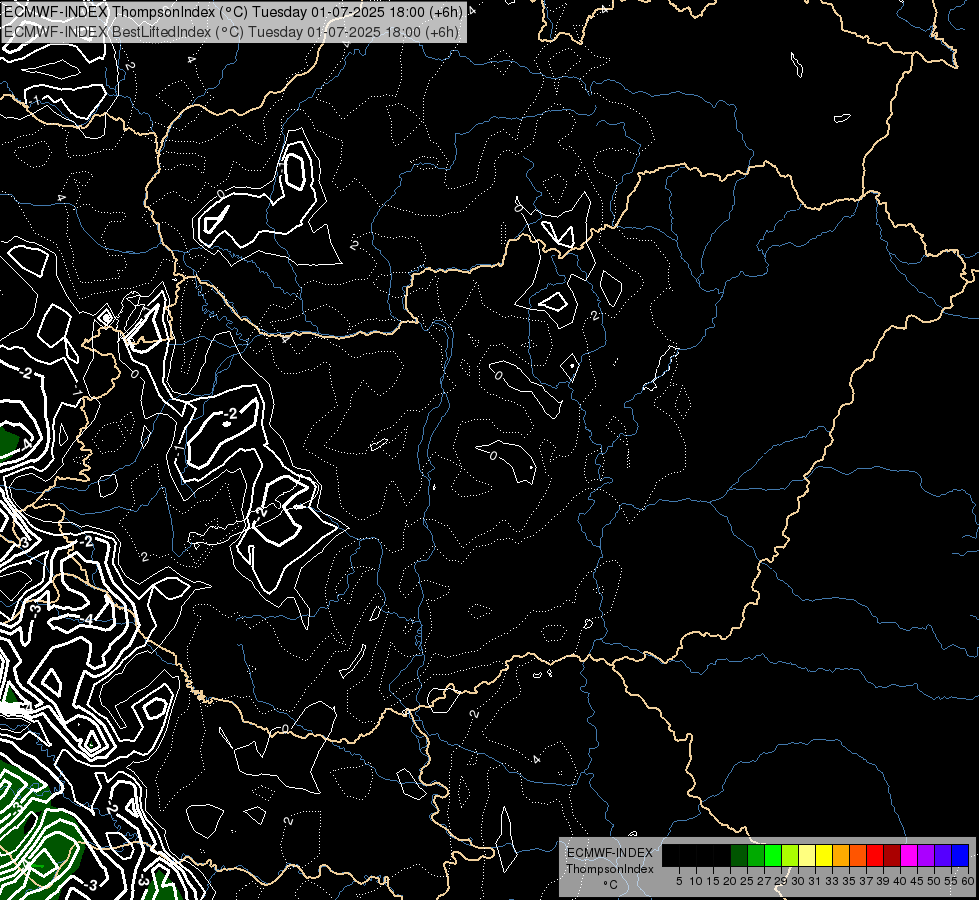The image size is (979, 900).
Task: Select the dark red 39–40 legend swatch
Action: coord(892,855)
